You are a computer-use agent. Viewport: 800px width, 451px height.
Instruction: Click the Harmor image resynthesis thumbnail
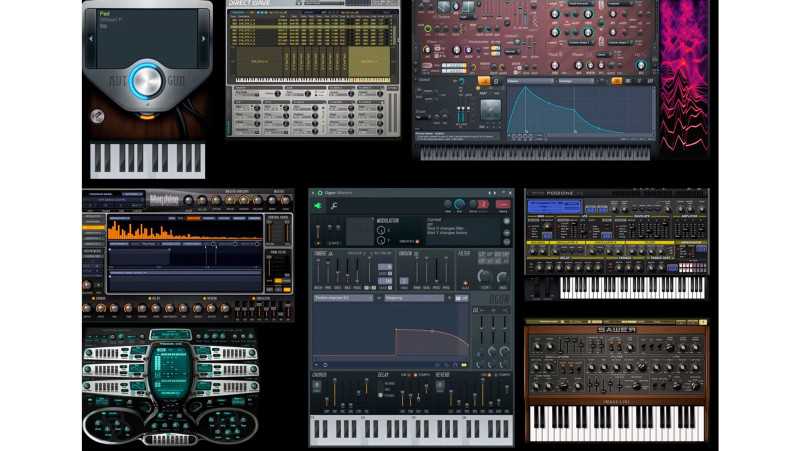[490, 110]
